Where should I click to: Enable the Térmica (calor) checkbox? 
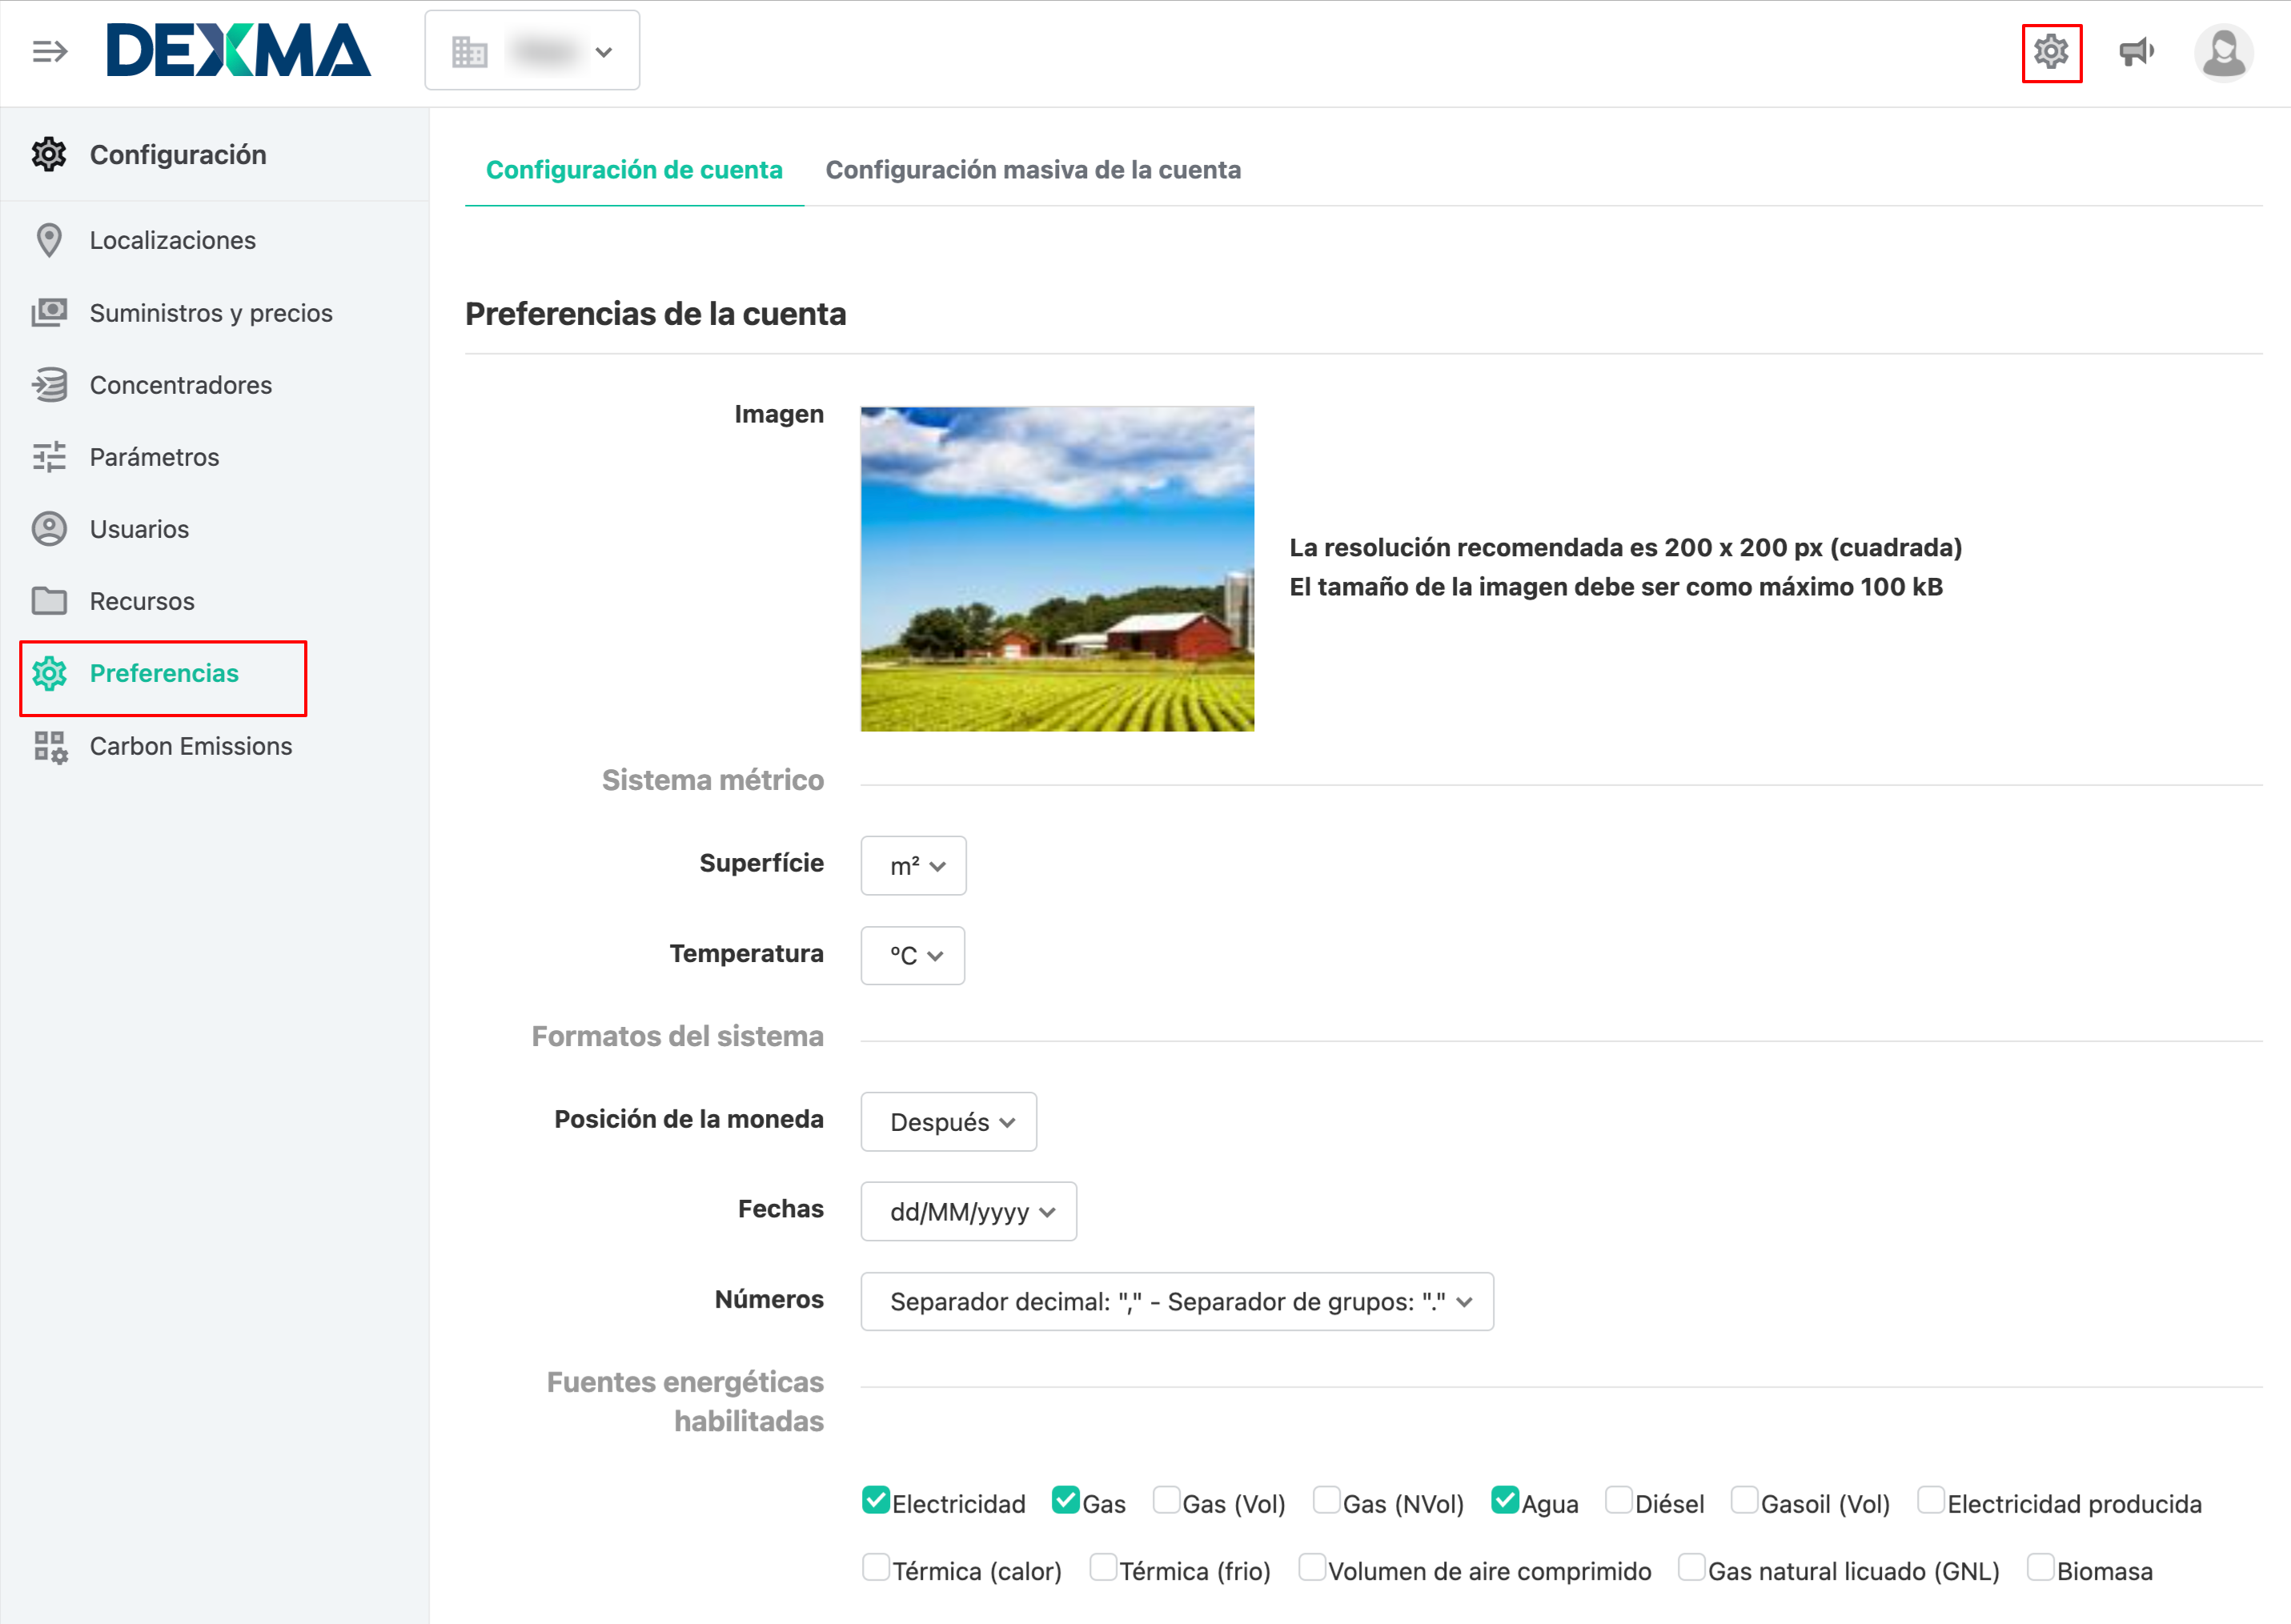click(x=875, y=1567)
